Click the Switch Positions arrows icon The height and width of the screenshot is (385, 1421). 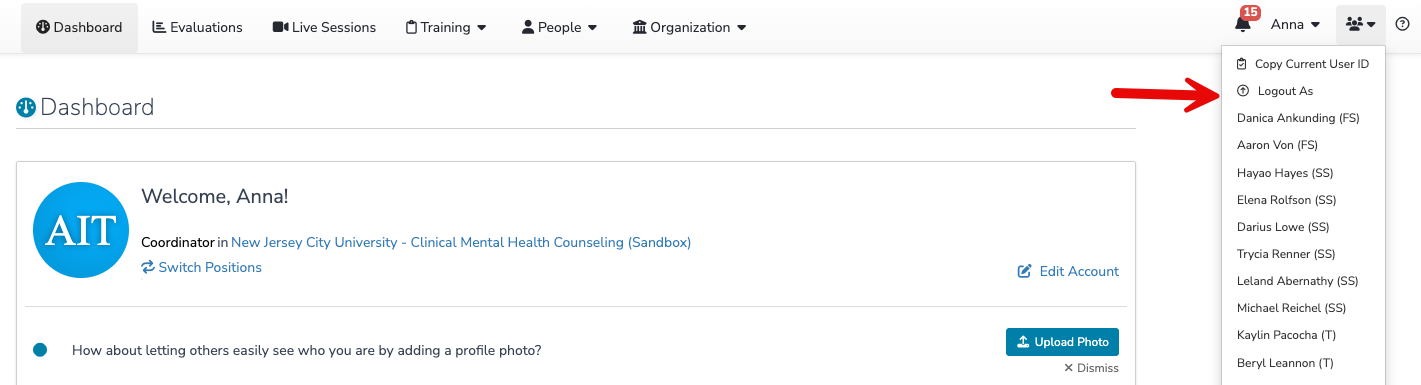click(148, 267)
